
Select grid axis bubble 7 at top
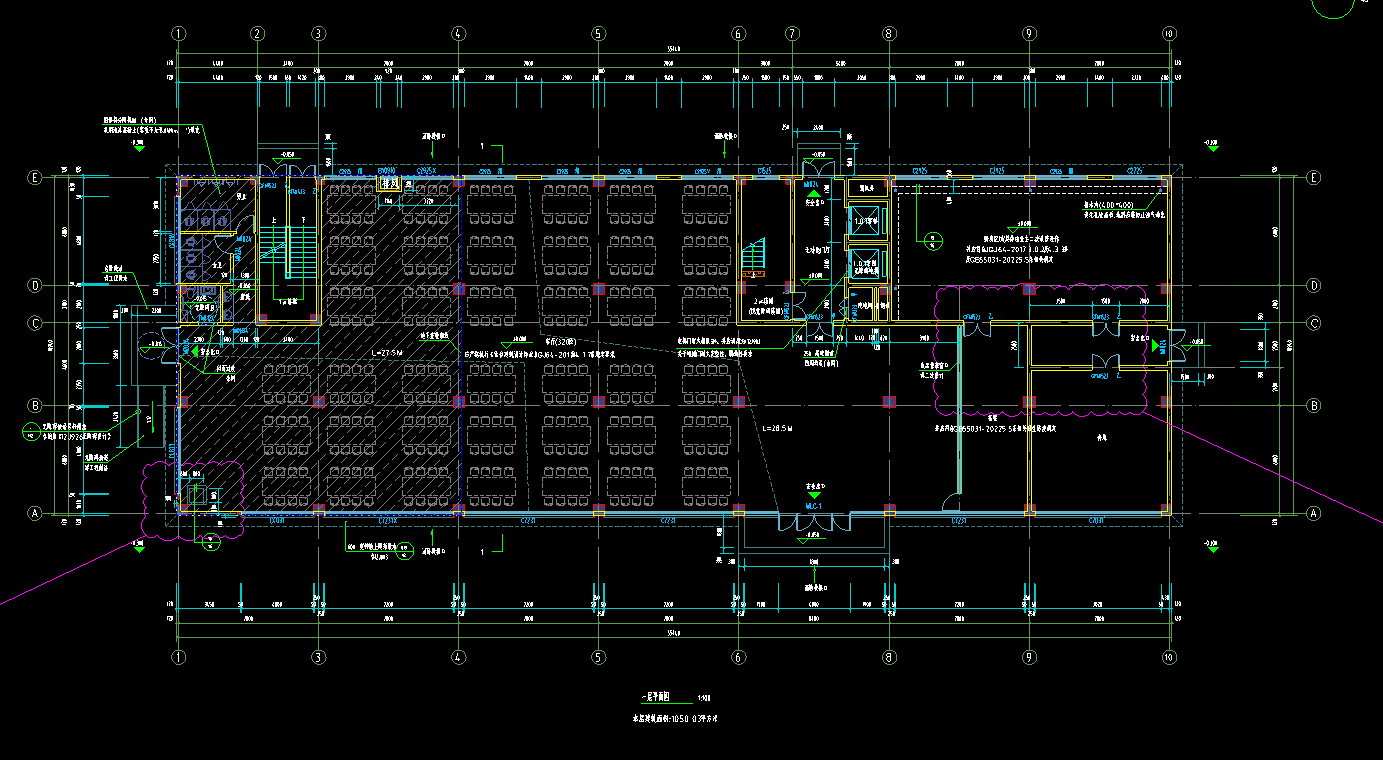click(x=792, y=34)
